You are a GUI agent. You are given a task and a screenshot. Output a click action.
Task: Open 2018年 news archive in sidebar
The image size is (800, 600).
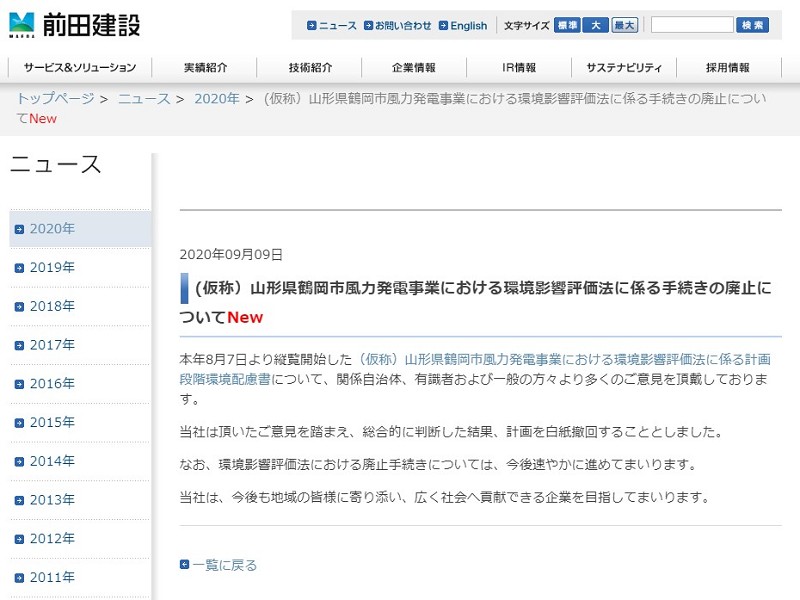click(x=52, y=306)
